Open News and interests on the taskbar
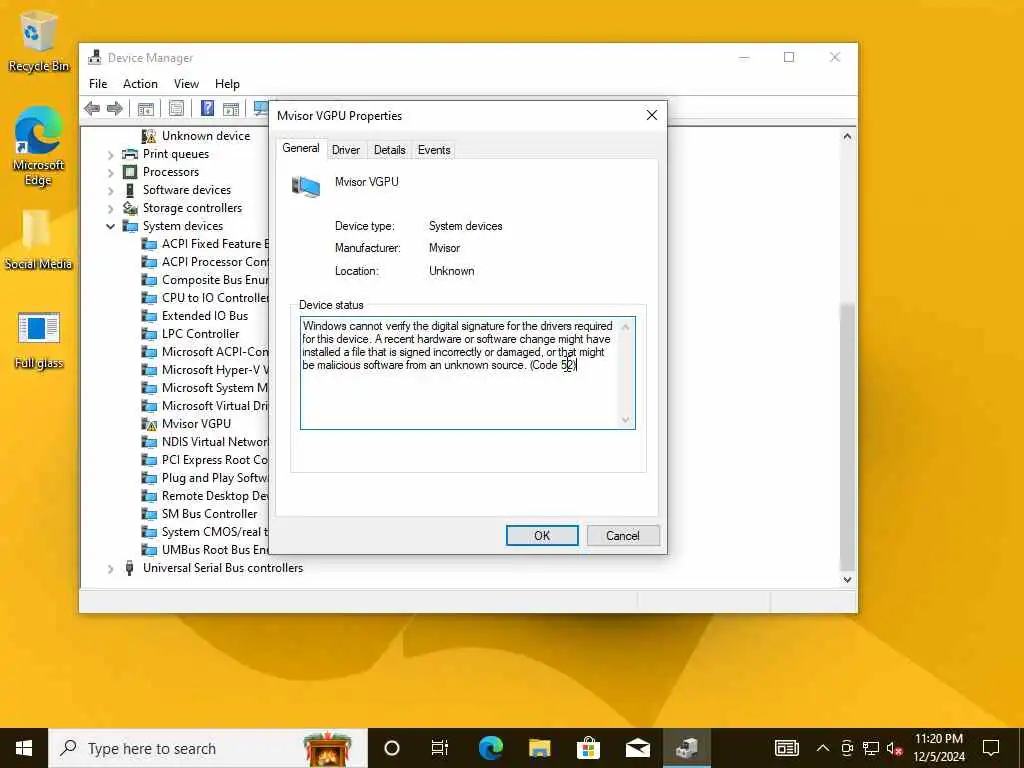 786,748
